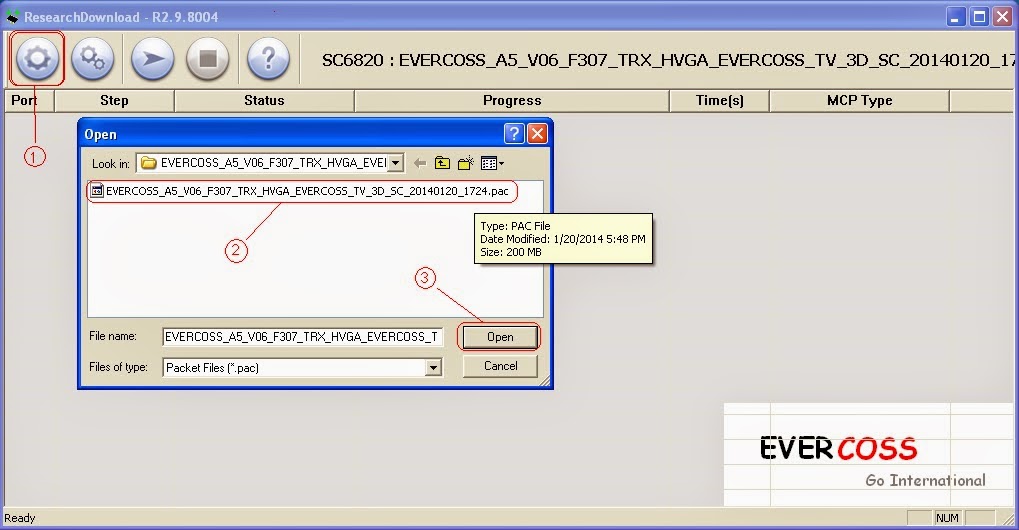
Task: Click the MCP Type column header
Action: point(860,101)
